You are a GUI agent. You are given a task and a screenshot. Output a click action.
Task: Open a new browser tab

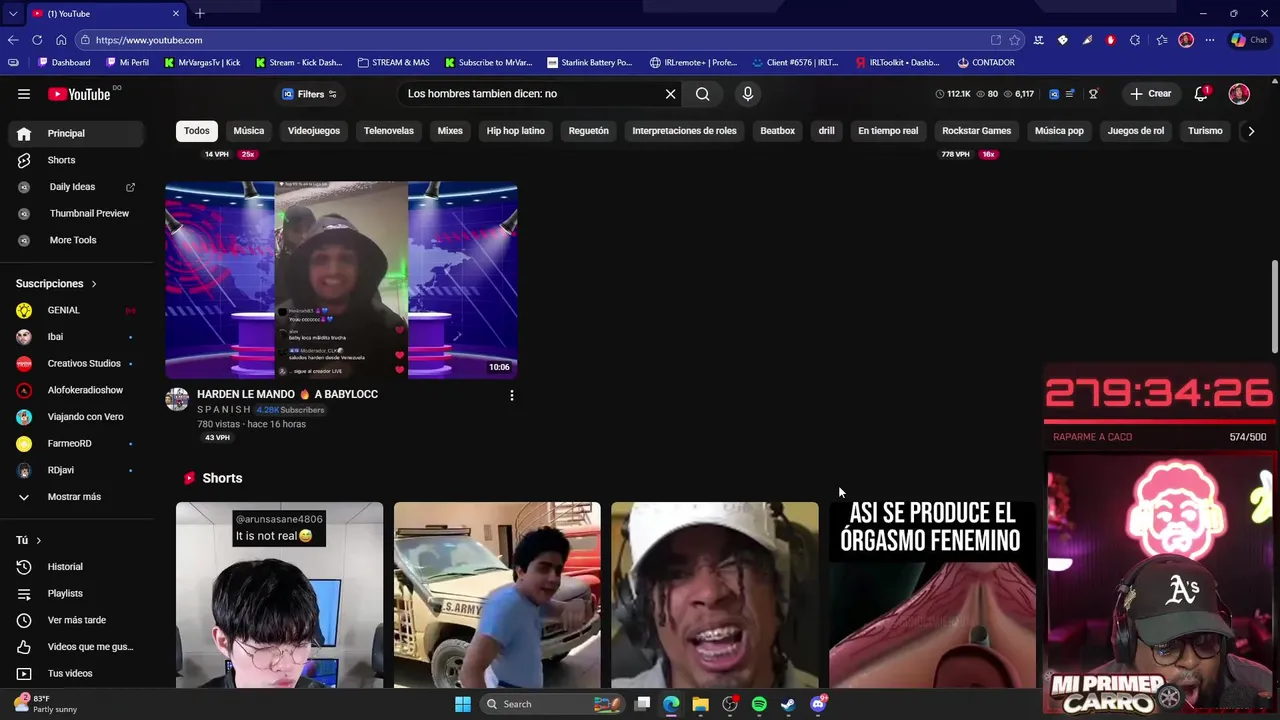pos(200,13)
